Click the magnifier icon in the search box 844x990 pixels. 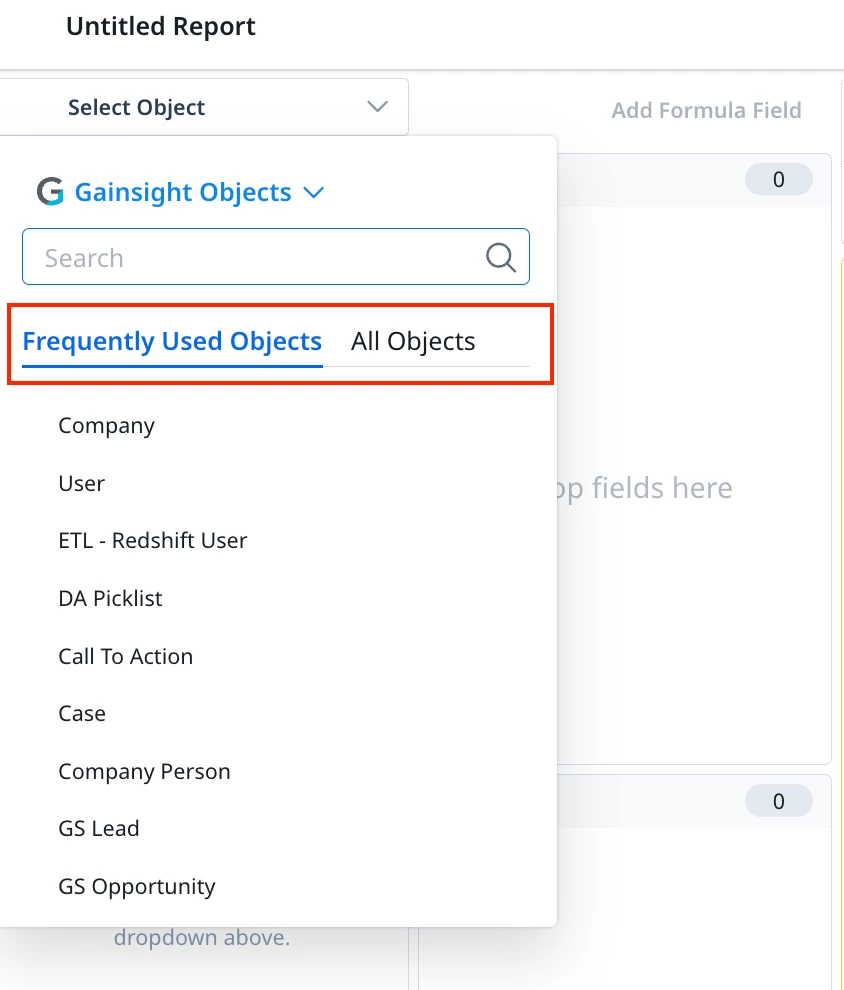501,257
